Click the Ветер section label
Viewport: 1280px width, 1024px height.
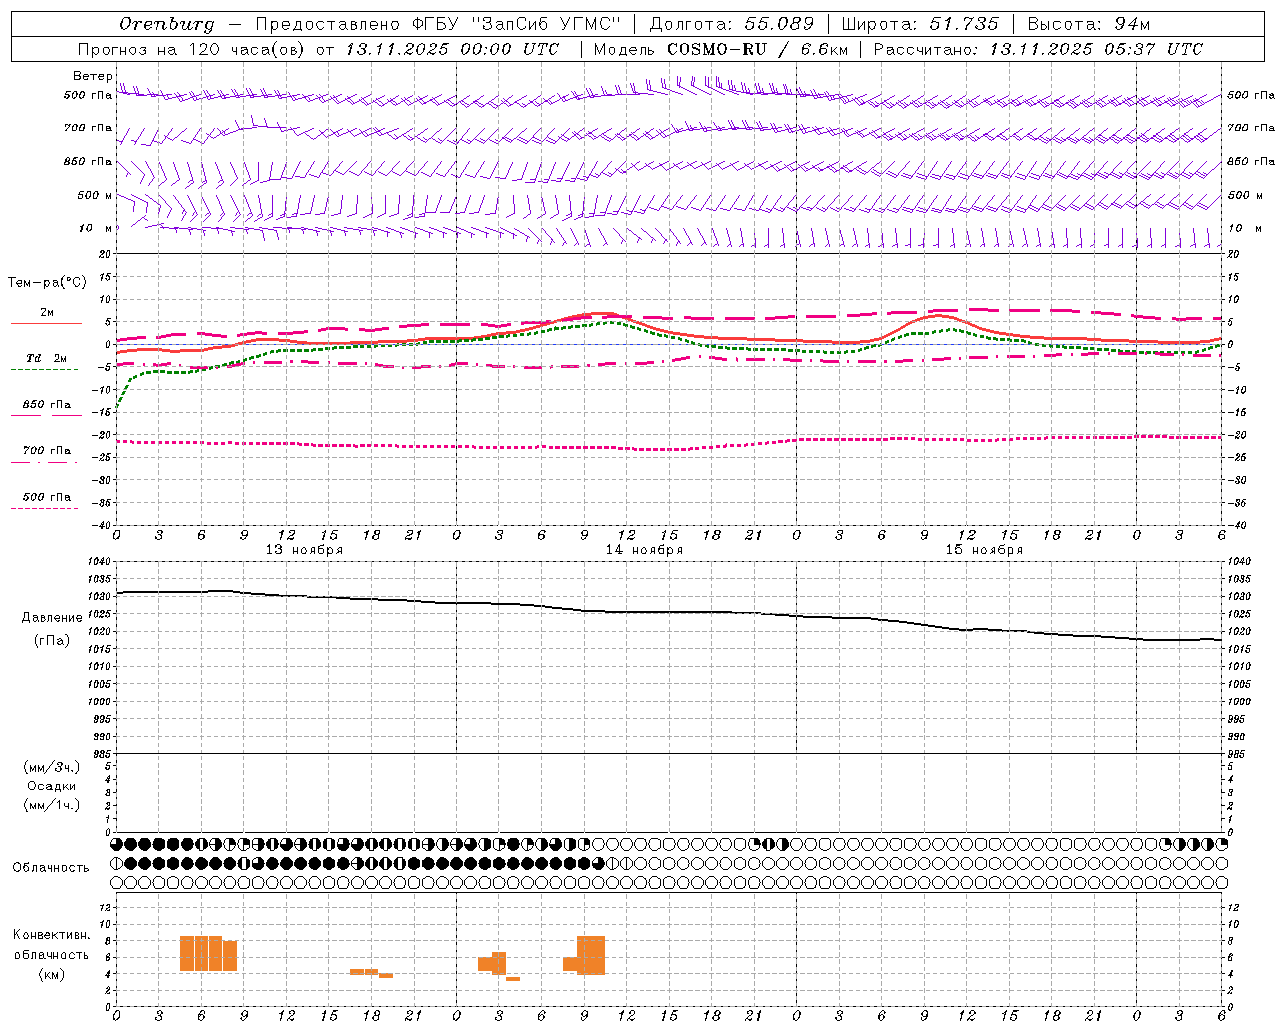pyautogui.click(x=93, y=76)
